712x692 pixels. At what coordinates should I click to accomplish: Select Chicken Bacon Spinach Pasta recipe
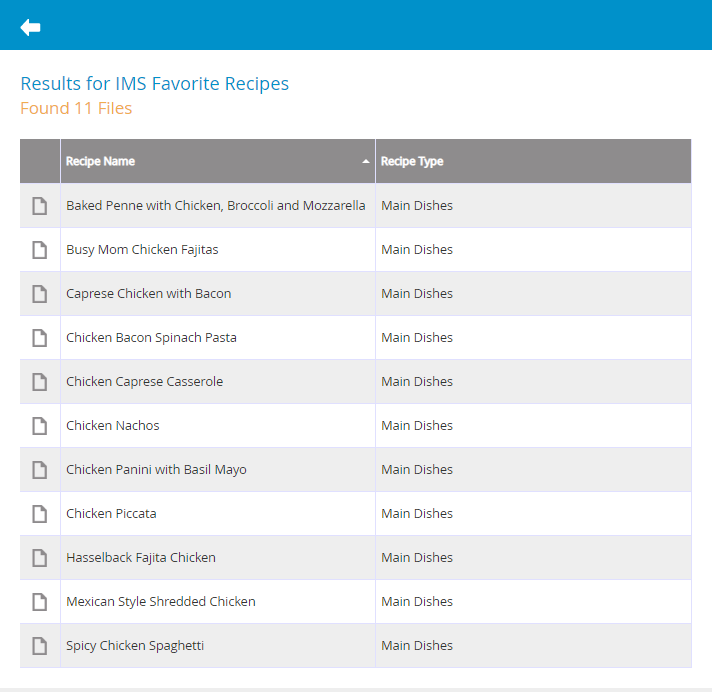coord(151,338)
